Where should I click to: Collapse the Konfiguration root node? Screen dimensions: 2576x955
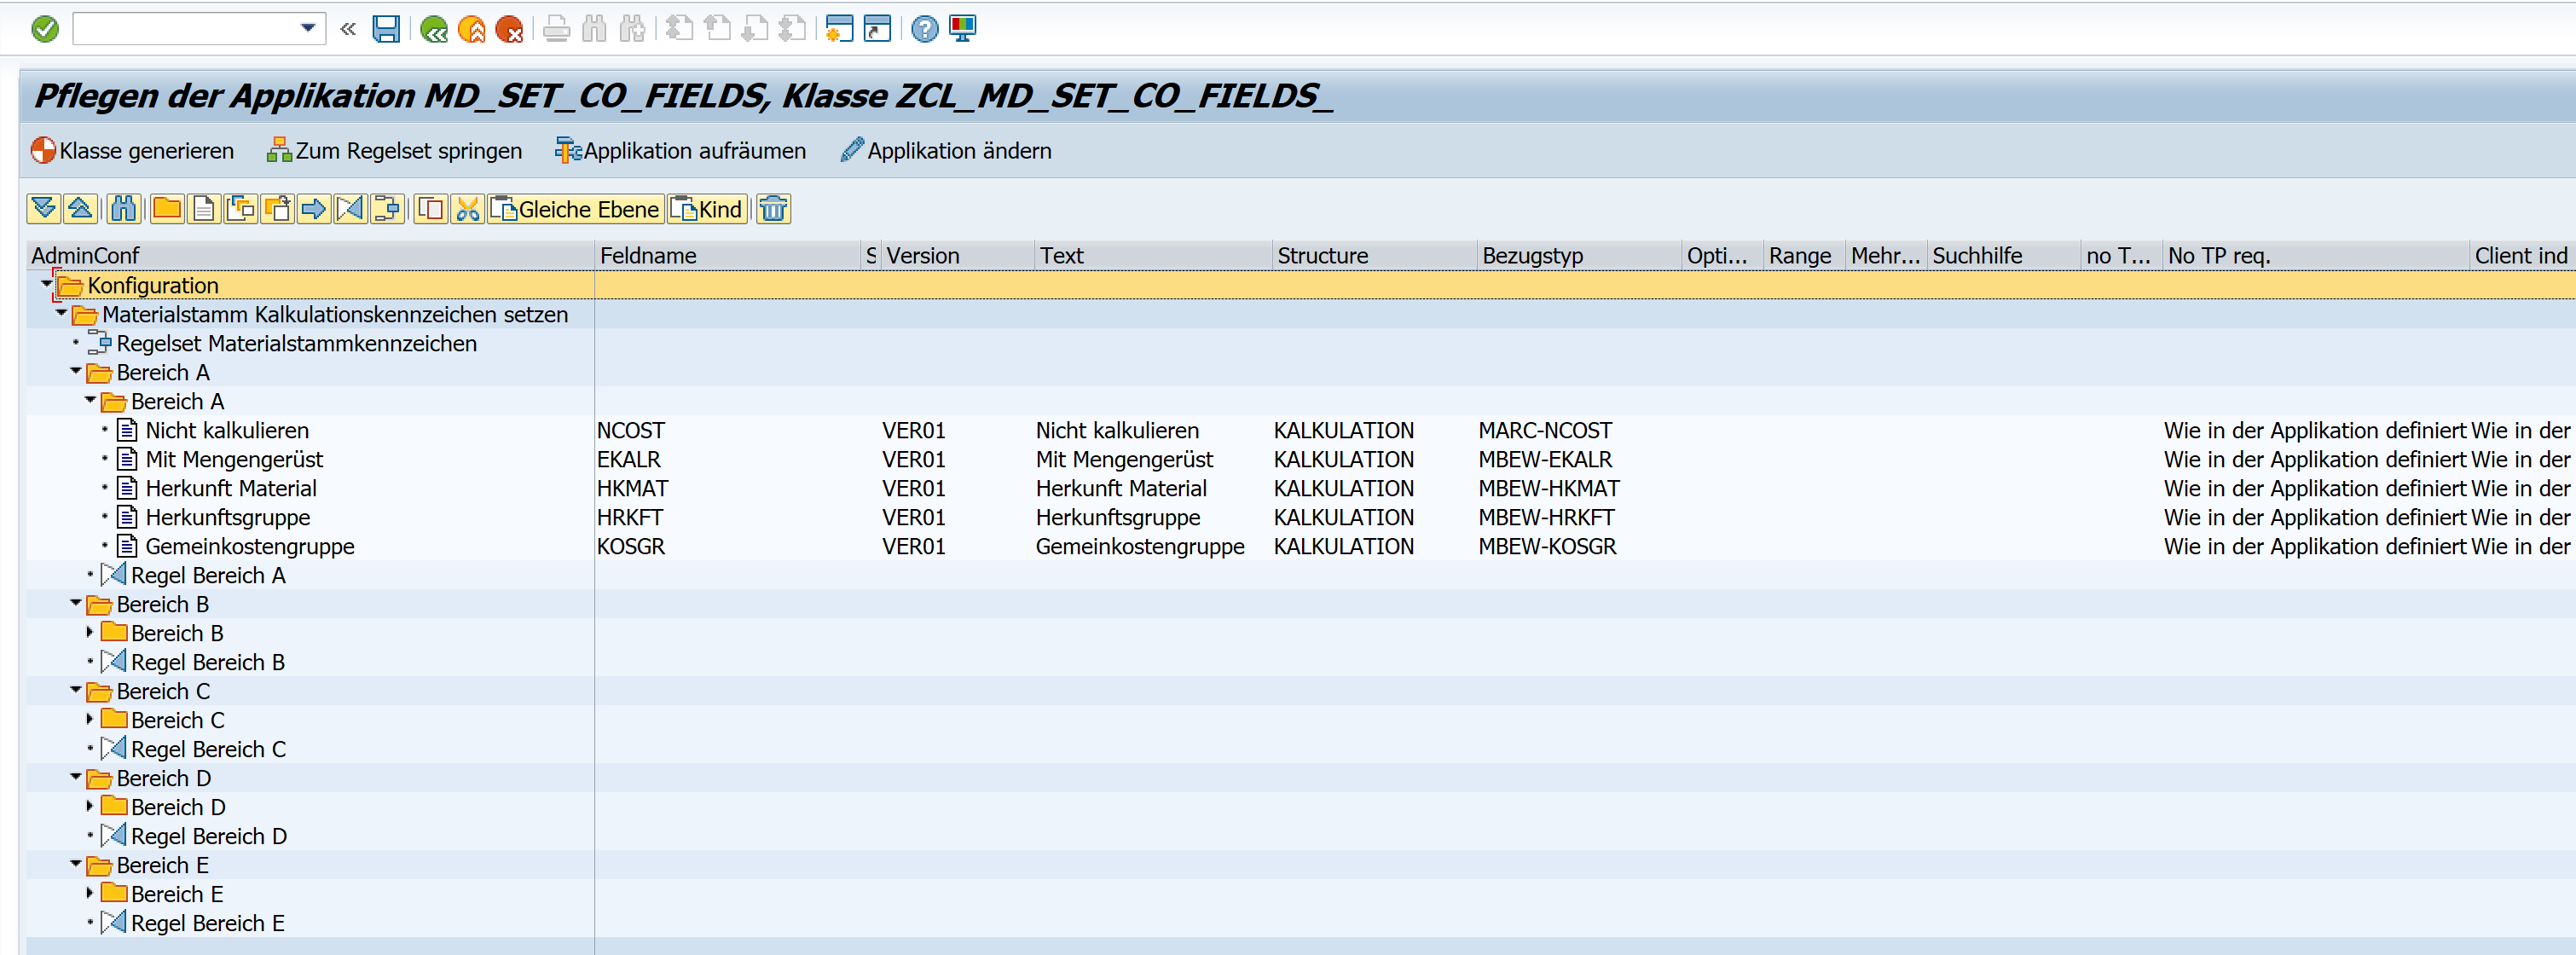(47, 285)
